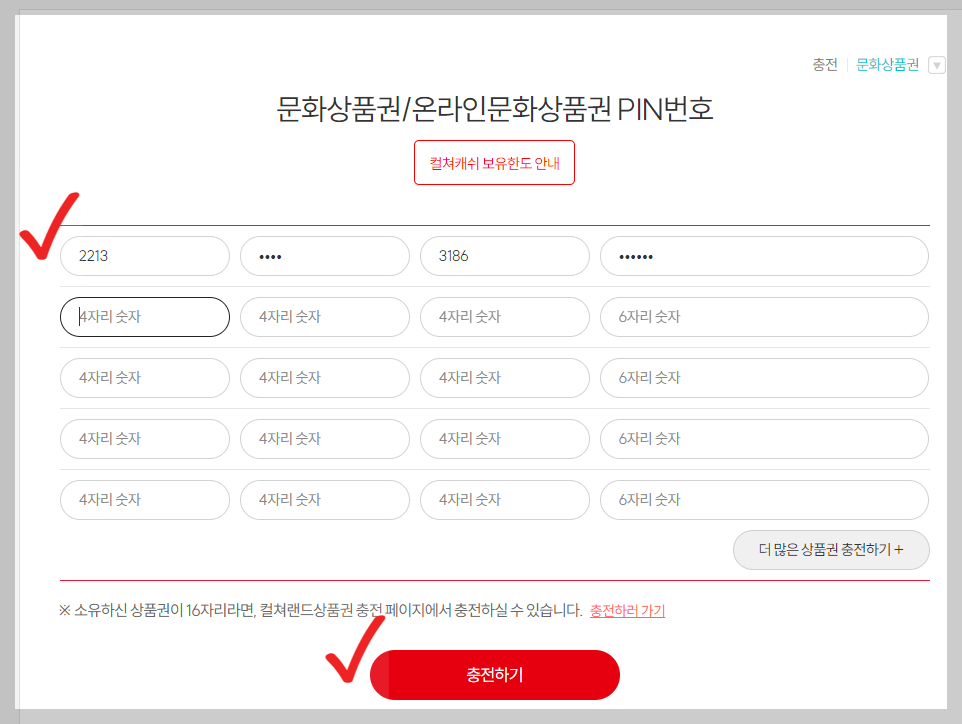Select the second row's 6자리 숫자 field
962x724 pixels.
click(x=764, y=317)
